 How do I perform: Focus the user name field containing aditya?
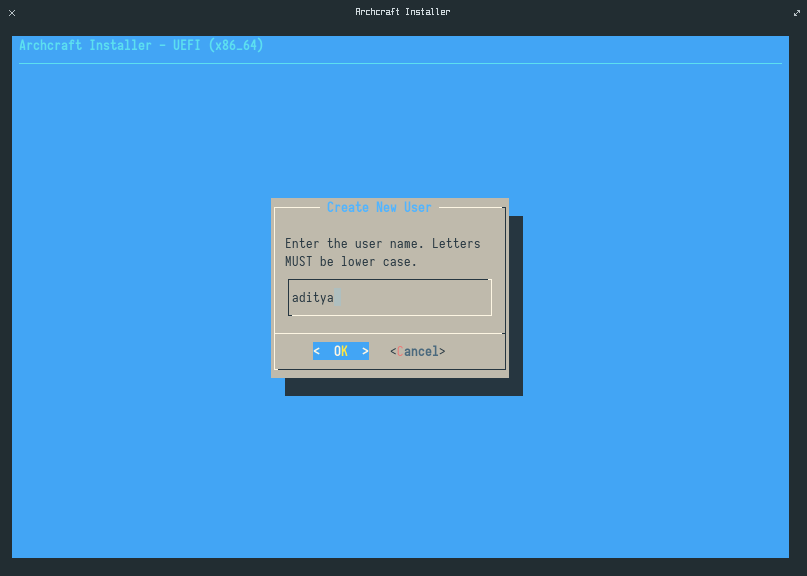coord(390,298)
